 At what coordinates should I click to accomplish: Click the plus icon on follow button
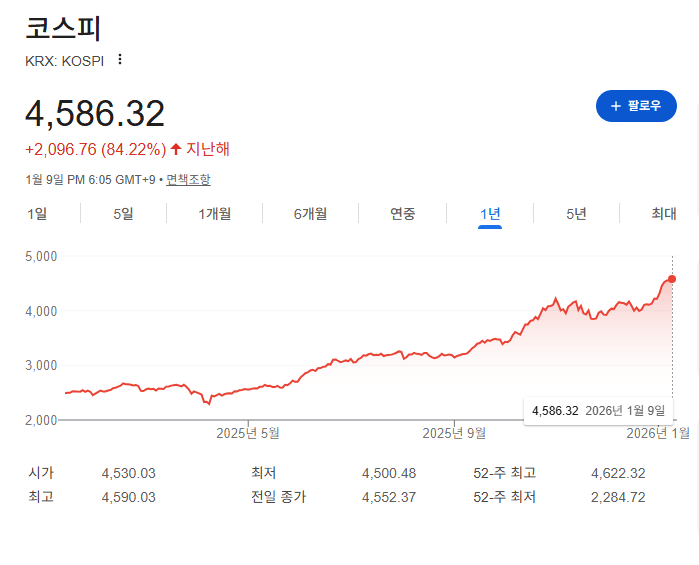click(616, 106)
